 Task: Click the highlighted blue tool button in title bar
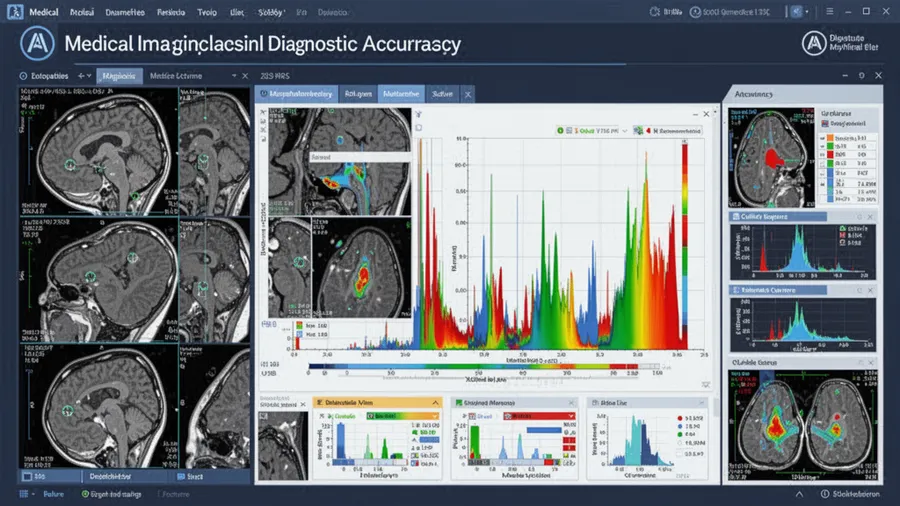click(796, 11)
